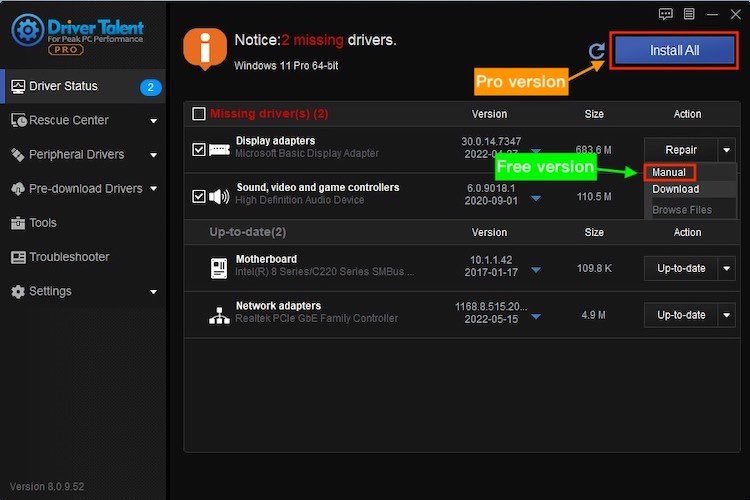Click the 2 missing notice text
This screenshot has height=500, width=750.
[x=312, y=40]
